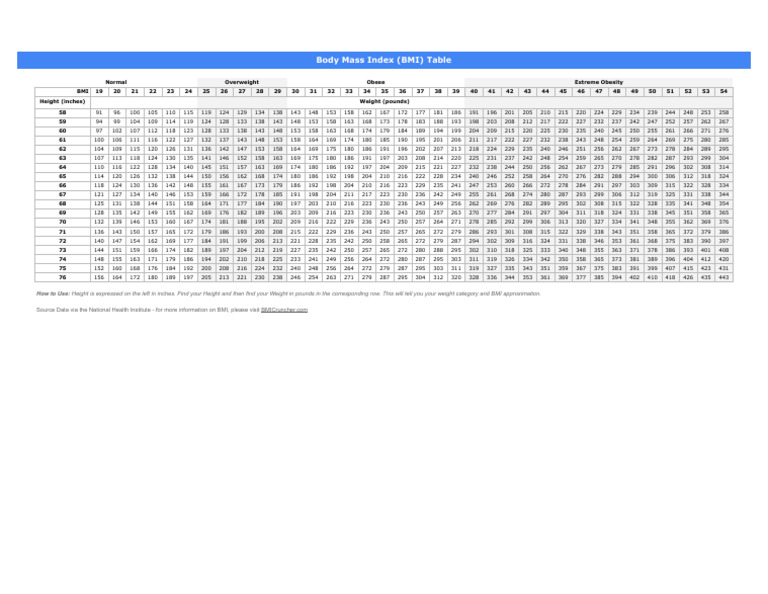Image resolution: width=768 pixels, height=594 pixels.
Task: Select weight 420 at height 74, BMI 54
Action: pyautogui.click(x=724, y=259)
